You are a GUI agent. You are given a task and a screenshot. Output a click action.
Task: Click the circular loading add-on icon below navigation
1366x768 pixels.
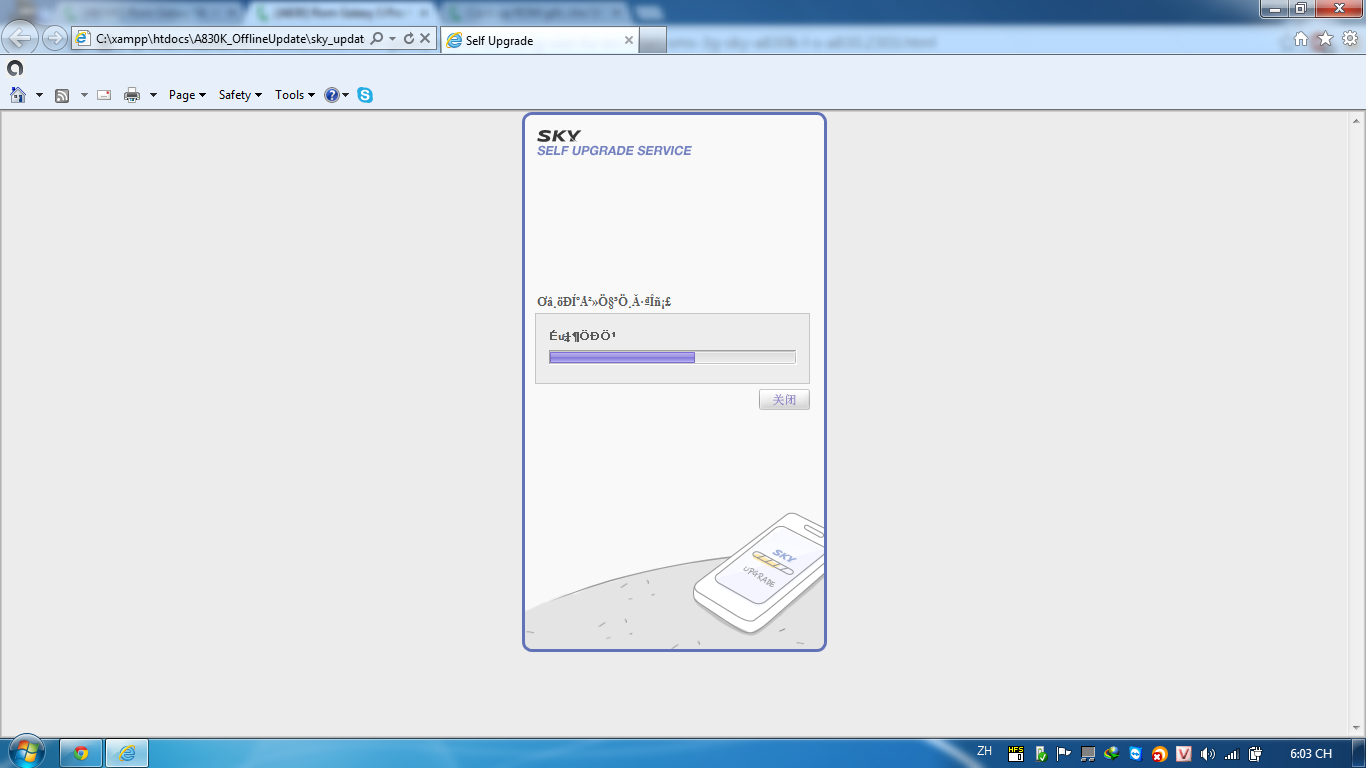tap(14, 68)
